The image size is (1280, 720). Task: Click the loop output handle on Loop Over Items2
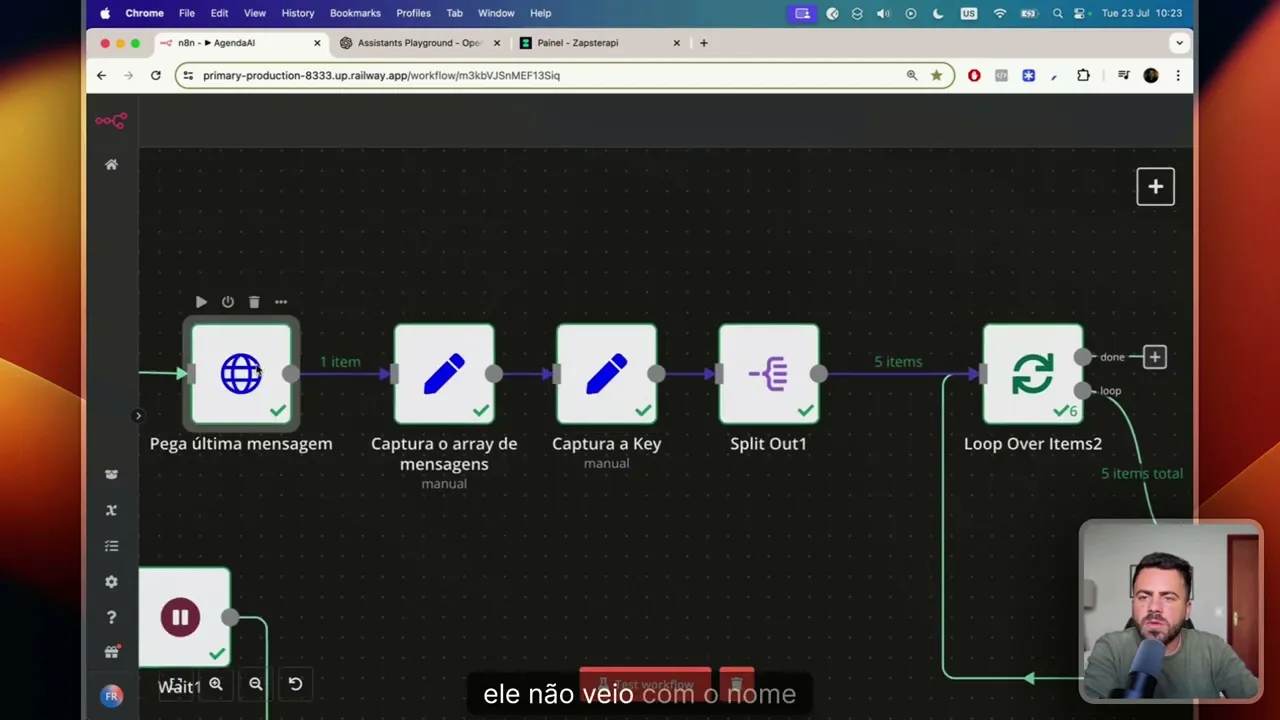(1082, 391)
